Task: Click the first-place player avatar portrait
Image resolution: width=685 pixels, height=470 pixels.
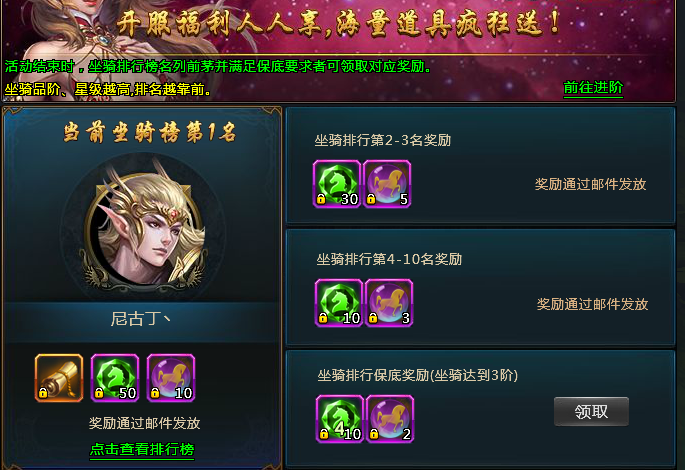Action: (144, 227)
